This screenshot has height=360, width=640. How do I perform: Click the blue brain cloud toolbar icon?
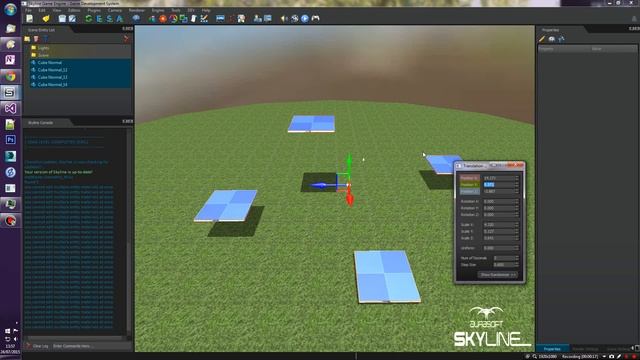pos(136,18)
